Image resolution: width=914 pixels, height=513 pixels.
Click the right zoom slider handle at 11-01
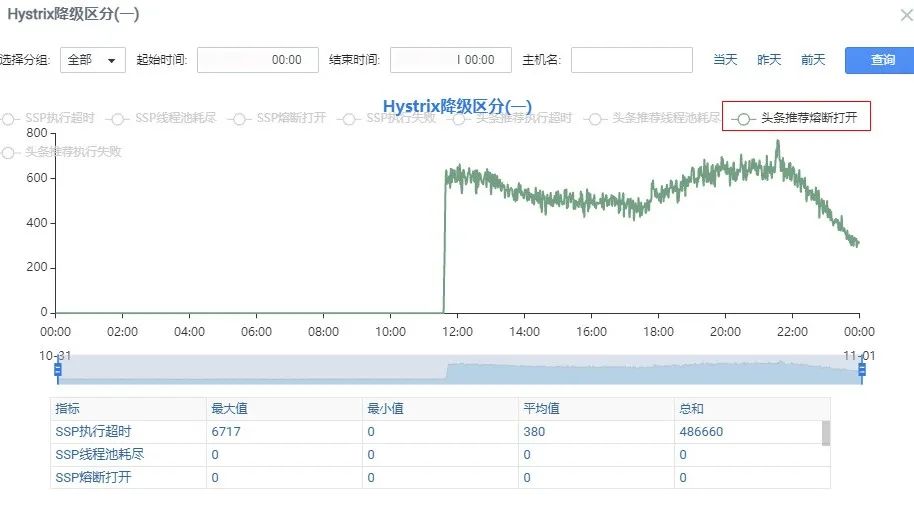[862, 370]
